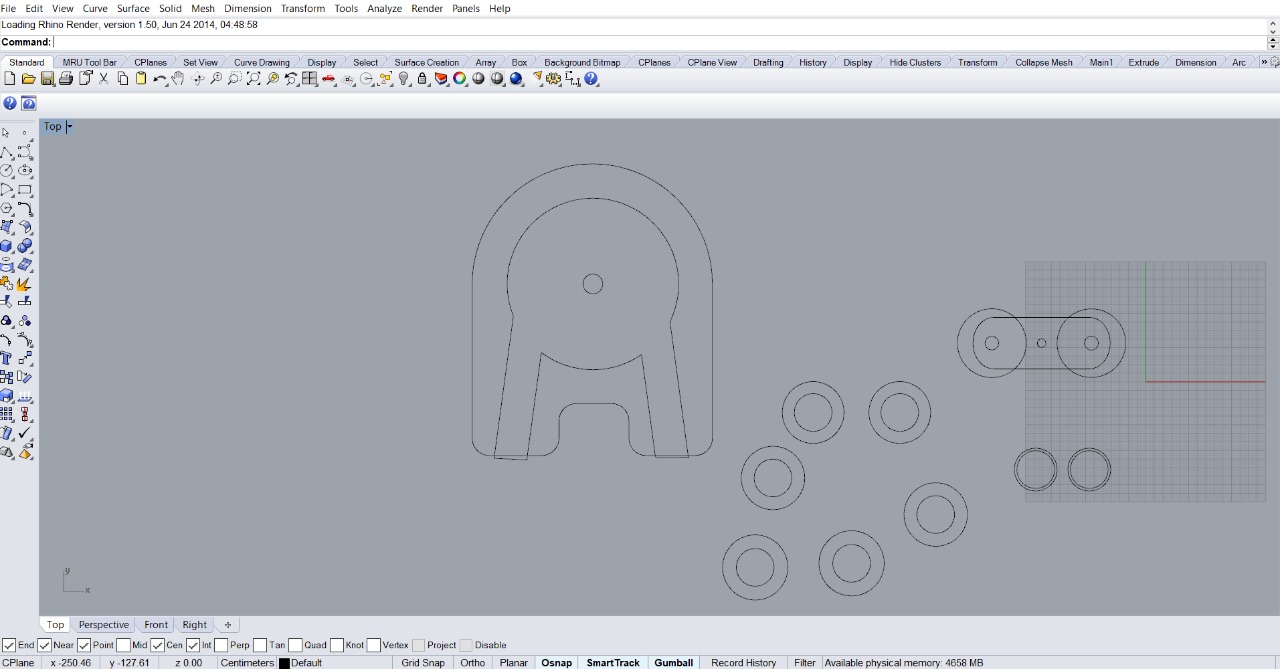Enable the Tan osnap checkbox
Image resolution: width=1280 pixels, height=669 pixels.
[260, 645]
